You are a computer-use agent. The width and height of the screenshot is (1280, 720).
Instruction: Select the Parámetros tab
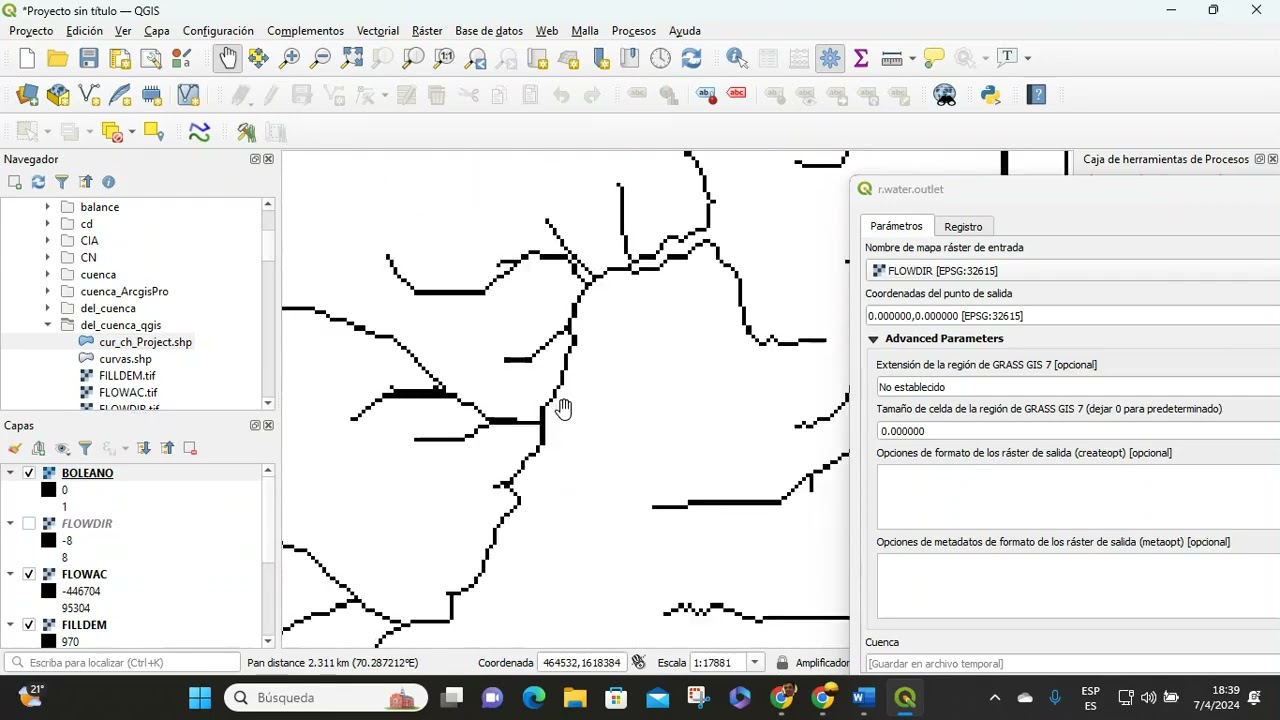[x=896, y=226]
